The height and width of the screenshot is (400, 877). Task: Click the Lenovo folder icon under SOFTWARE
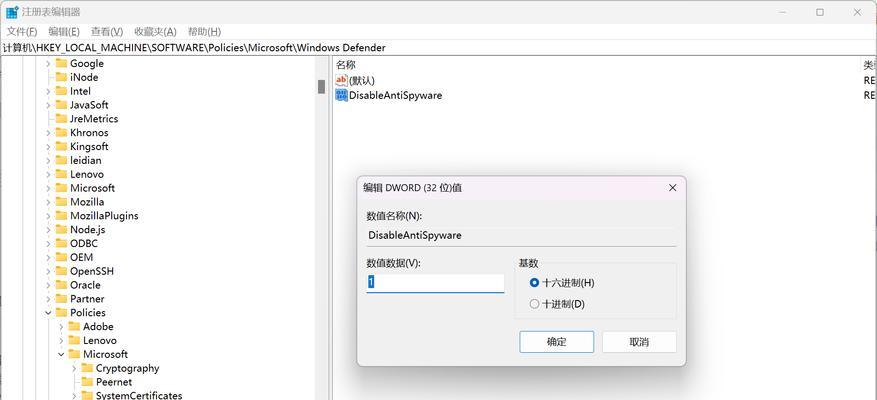coord(61,174)
